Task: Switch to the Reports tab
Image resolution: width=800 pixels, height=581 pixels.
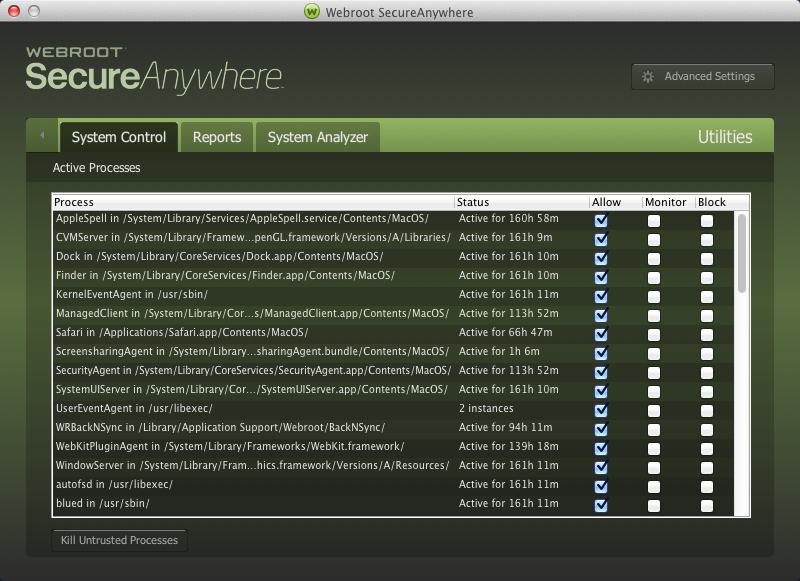Action: 216,137
